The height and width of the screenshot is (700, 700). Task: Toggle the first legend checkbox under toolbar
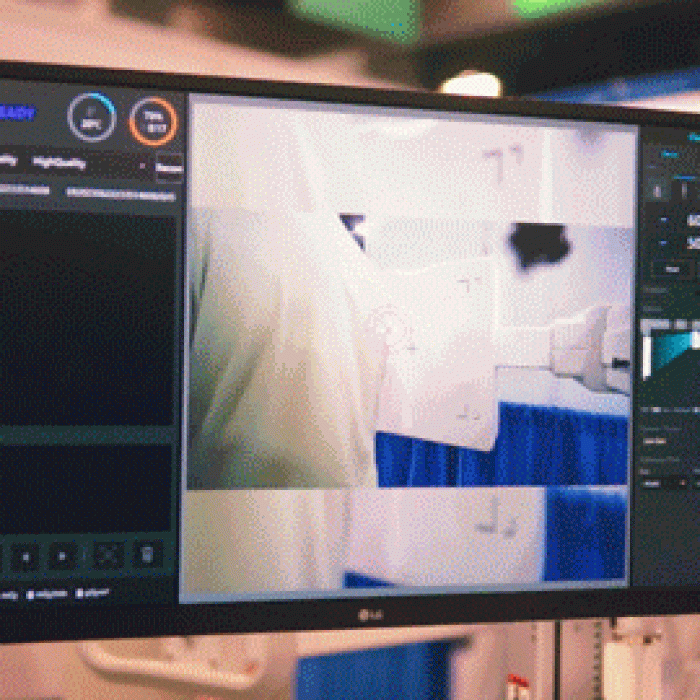(x=8, y=594)
